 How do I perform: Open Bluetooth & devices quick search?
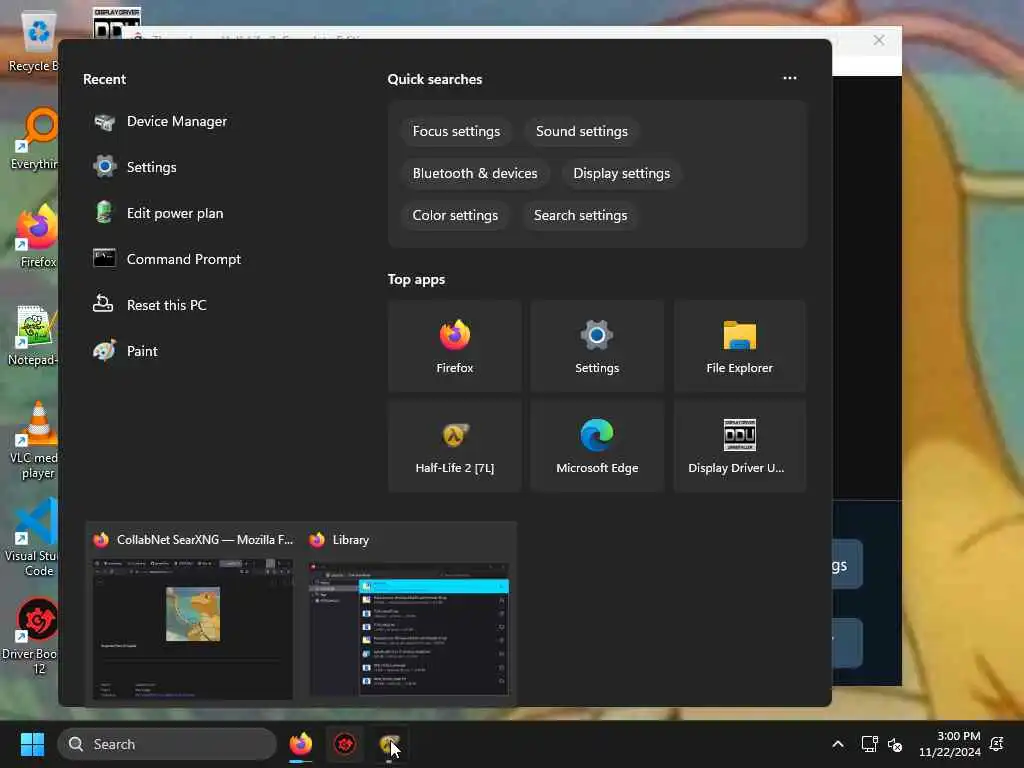pos(475,173)
